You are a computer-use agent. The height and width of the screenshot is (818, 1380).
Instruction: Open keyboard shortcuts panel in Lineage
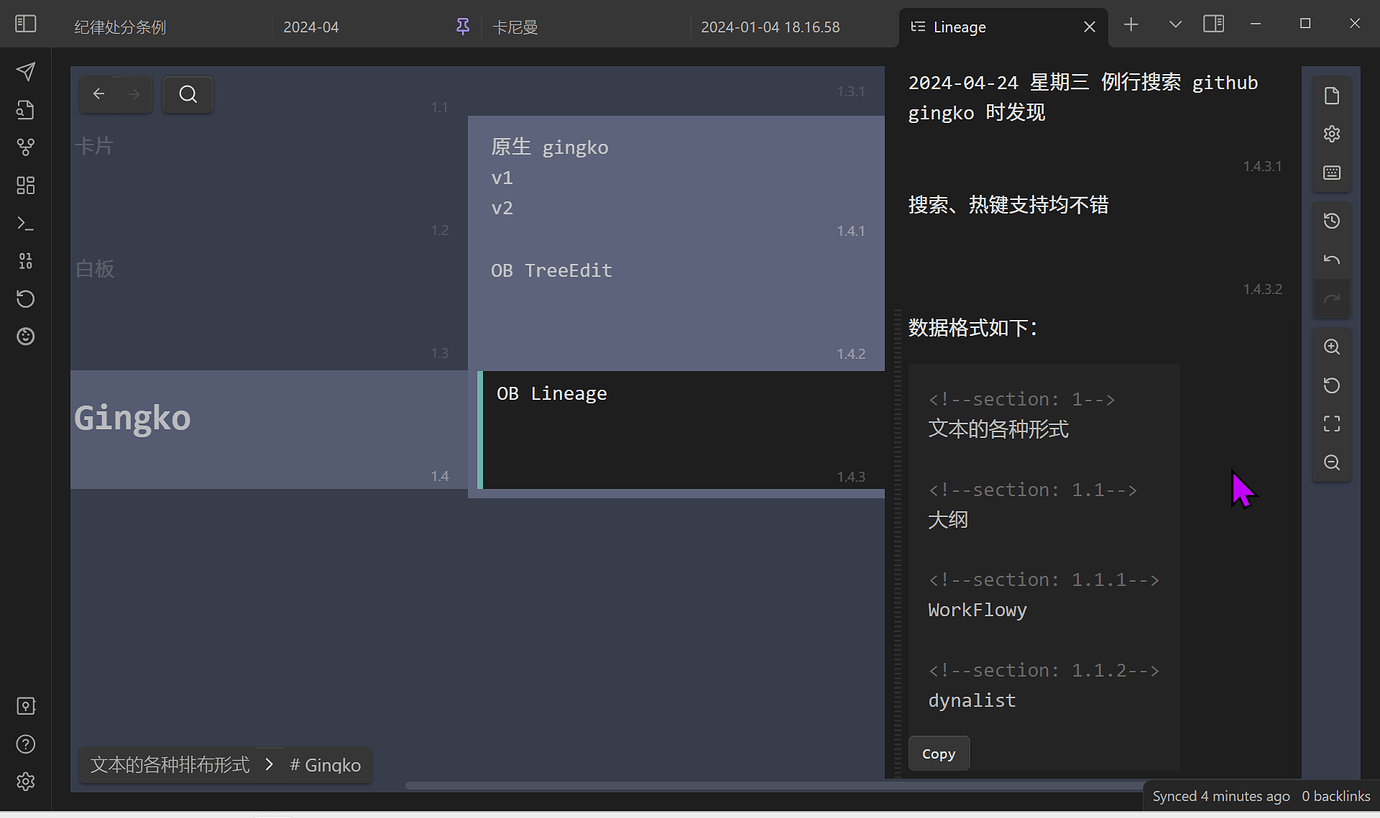[x=1331, y=172]
